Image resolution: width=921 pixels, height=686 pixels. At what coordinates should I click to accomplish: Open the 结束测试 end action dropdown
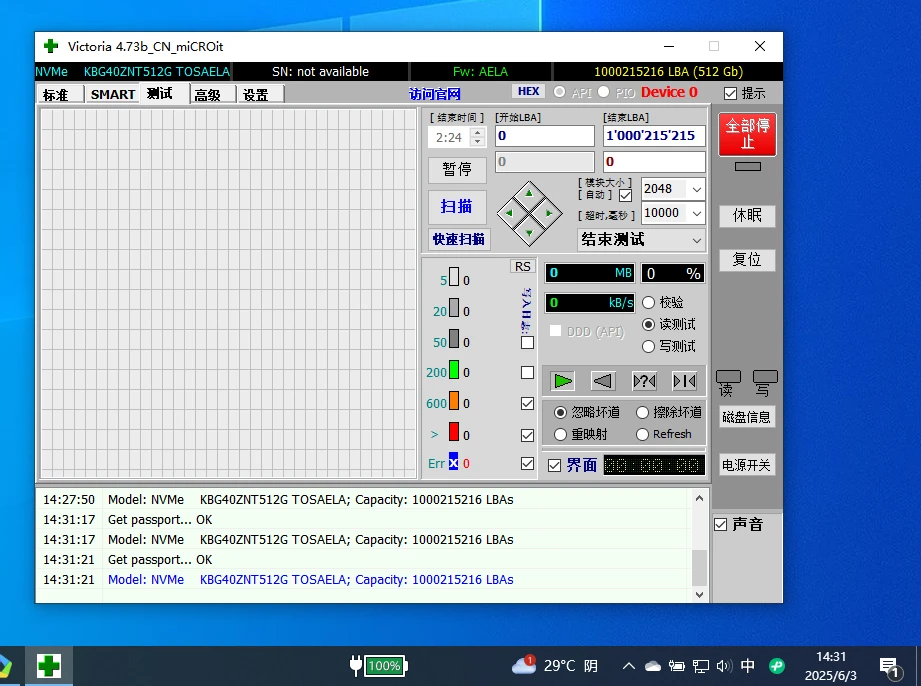tap(697, 240)
